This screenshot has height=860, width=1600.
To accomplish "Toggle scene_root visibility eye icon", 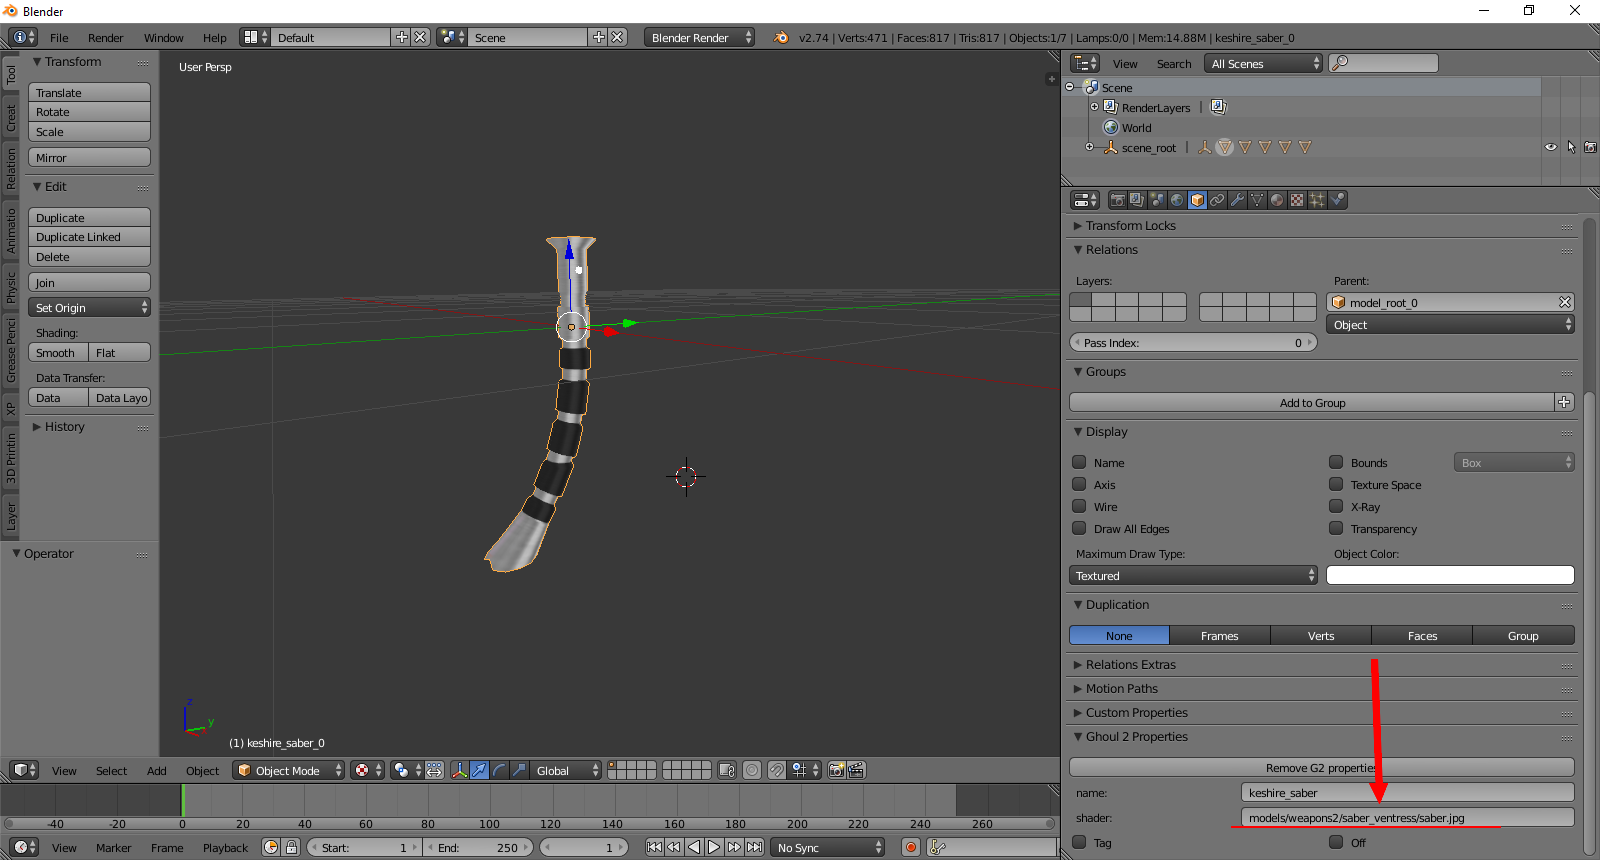I will pyautogui.click(x=1550, y=147).
